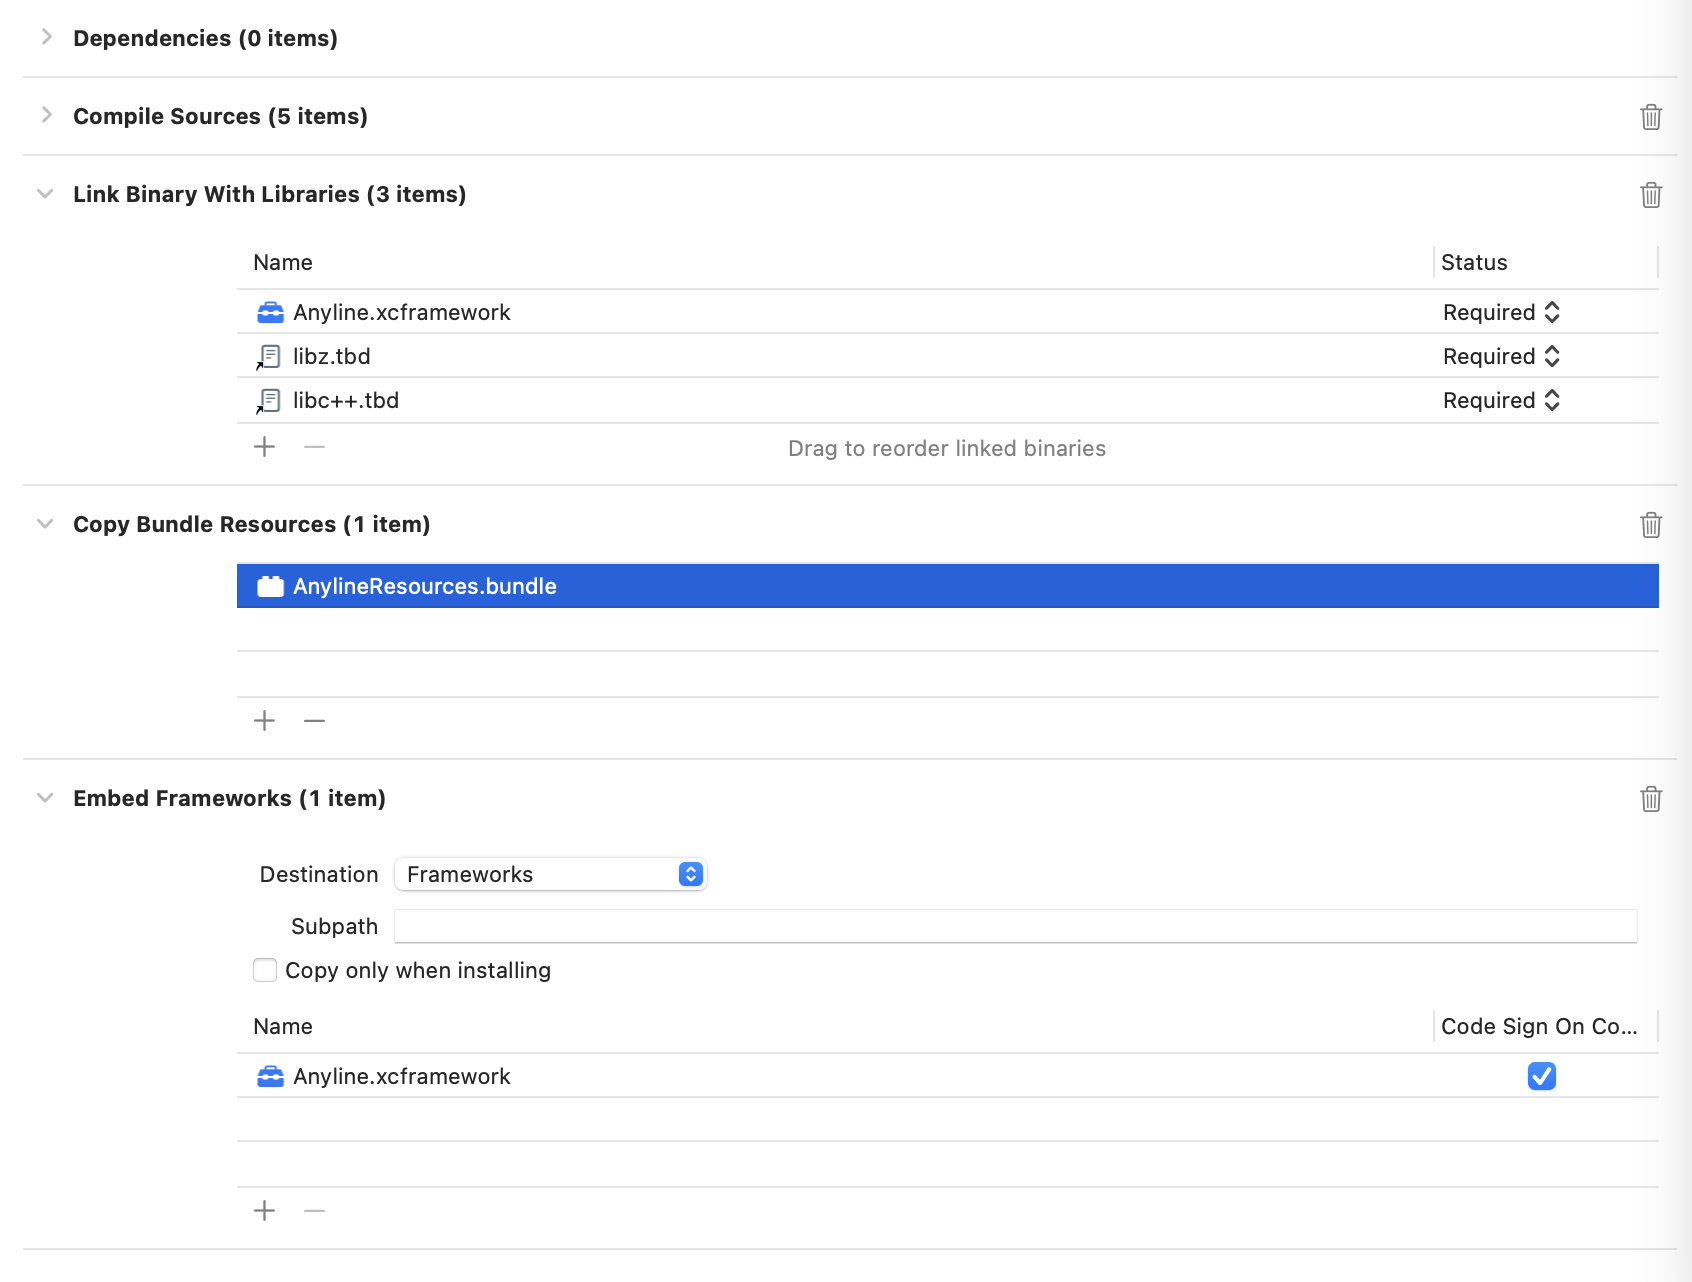The height and width of the screenshot is (1282, 1692).
Task: Collapse the Link Binary With Libraries section
Action: coord(45,194)
